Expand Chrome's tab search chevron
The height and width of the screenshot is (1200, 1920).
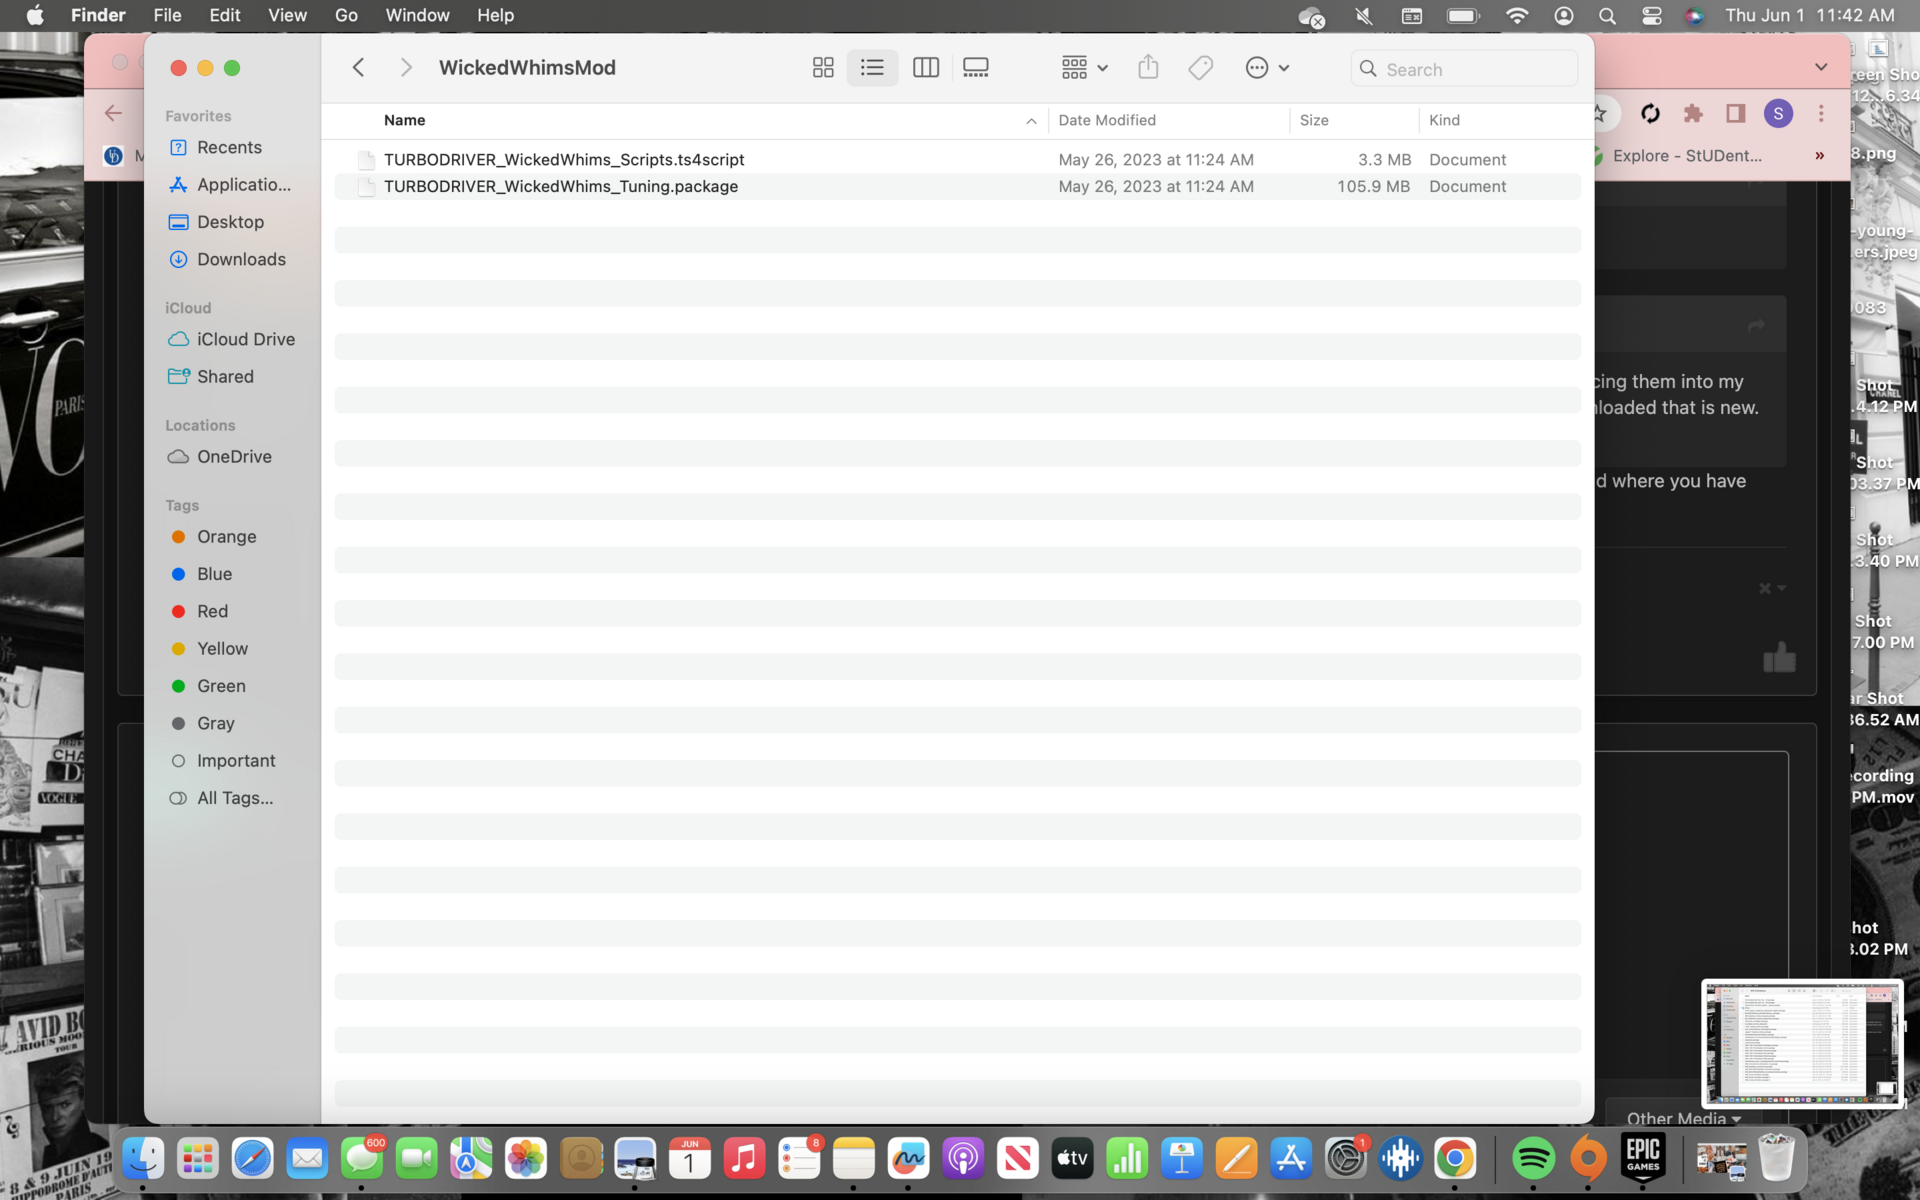pyautogui.click(x=1821, y=67)
